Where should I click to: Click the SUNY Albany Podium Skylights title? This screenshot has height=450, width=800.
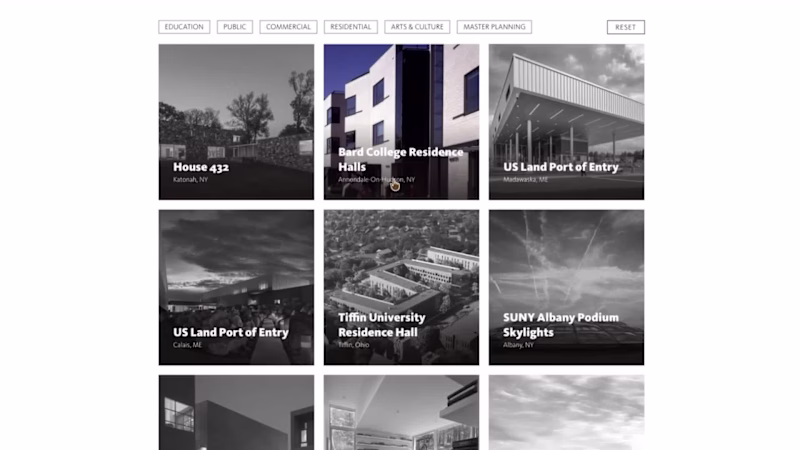(x=561, y=325)
